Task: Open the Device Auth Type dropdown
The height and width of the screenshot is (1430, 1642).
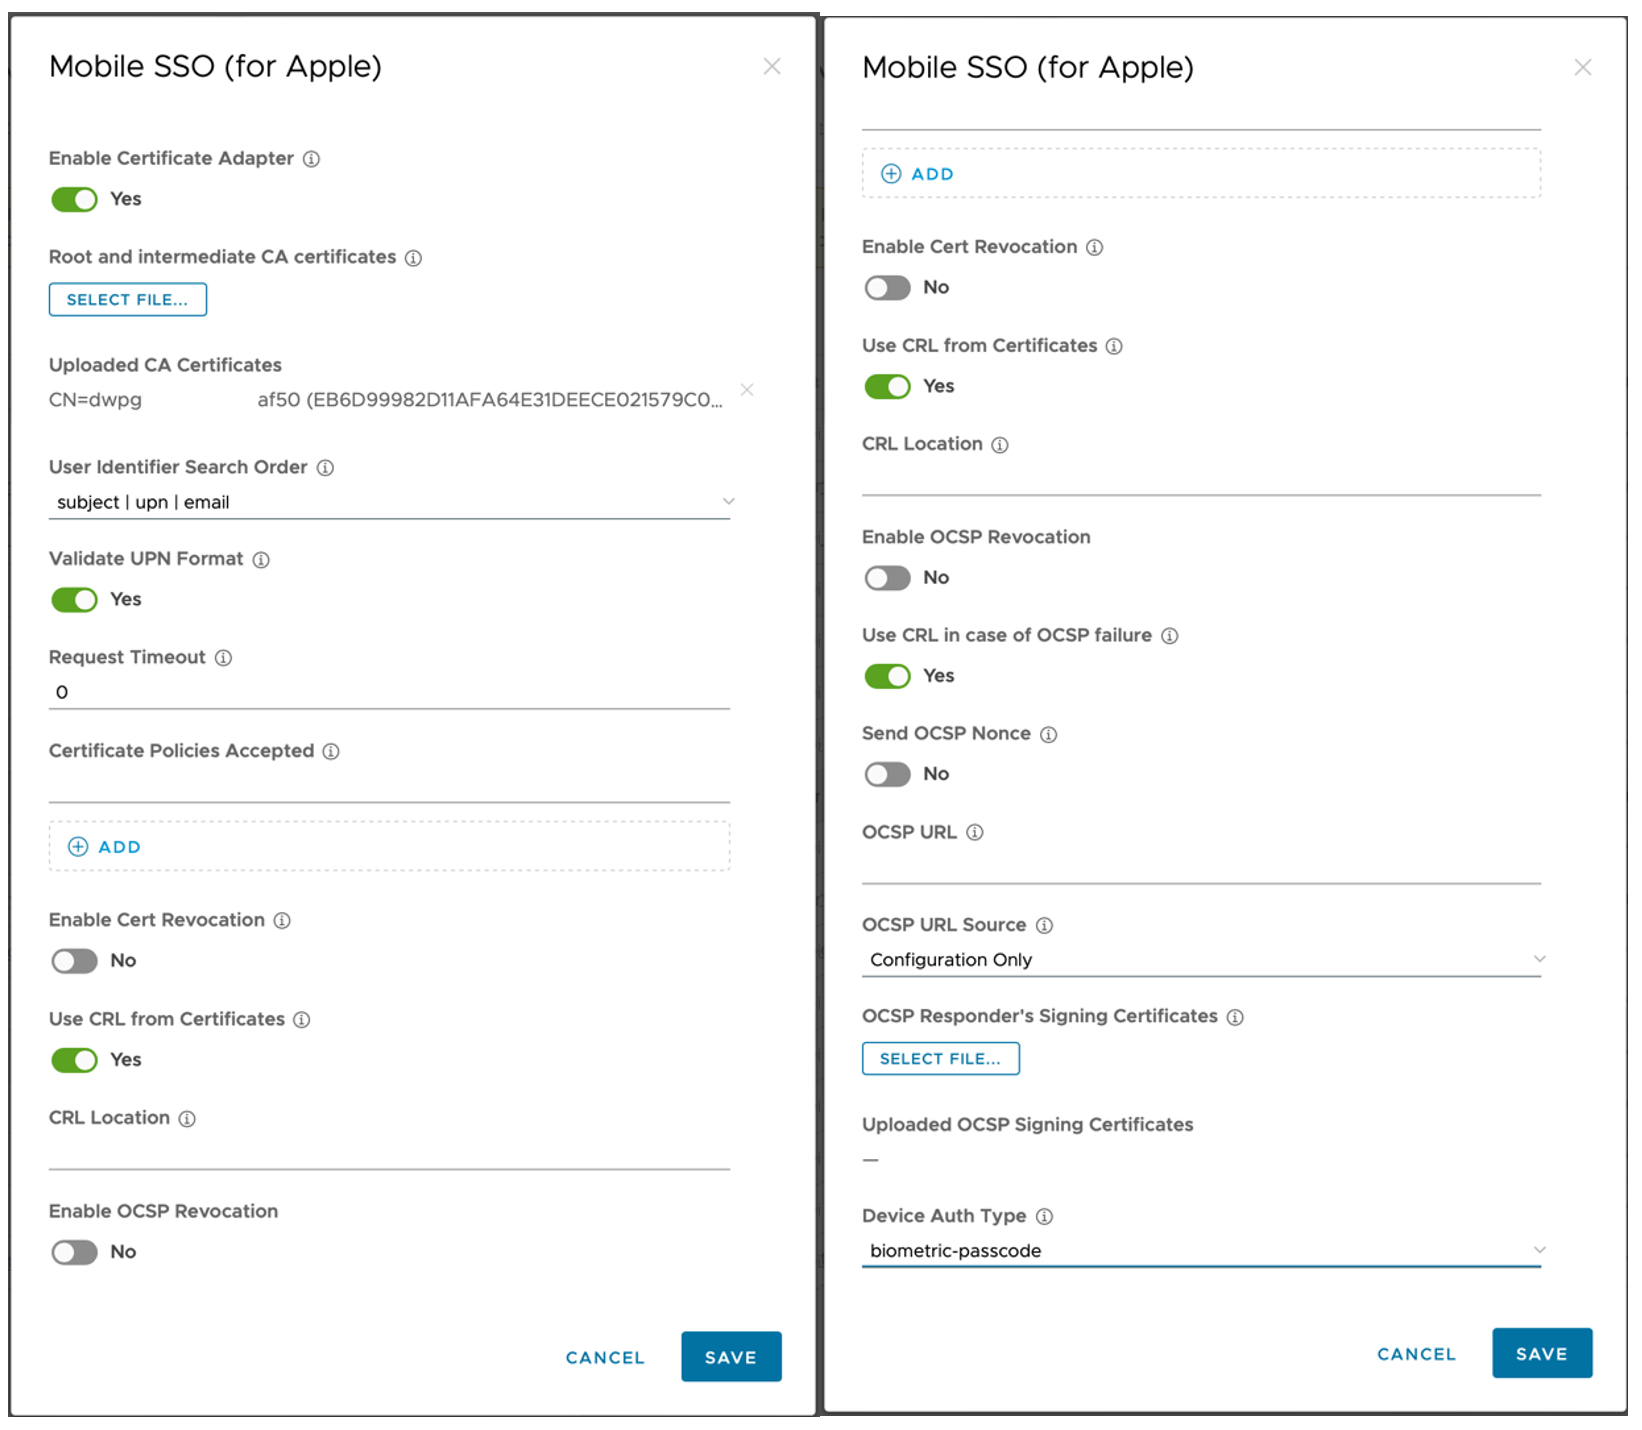Action: 1200,1251
